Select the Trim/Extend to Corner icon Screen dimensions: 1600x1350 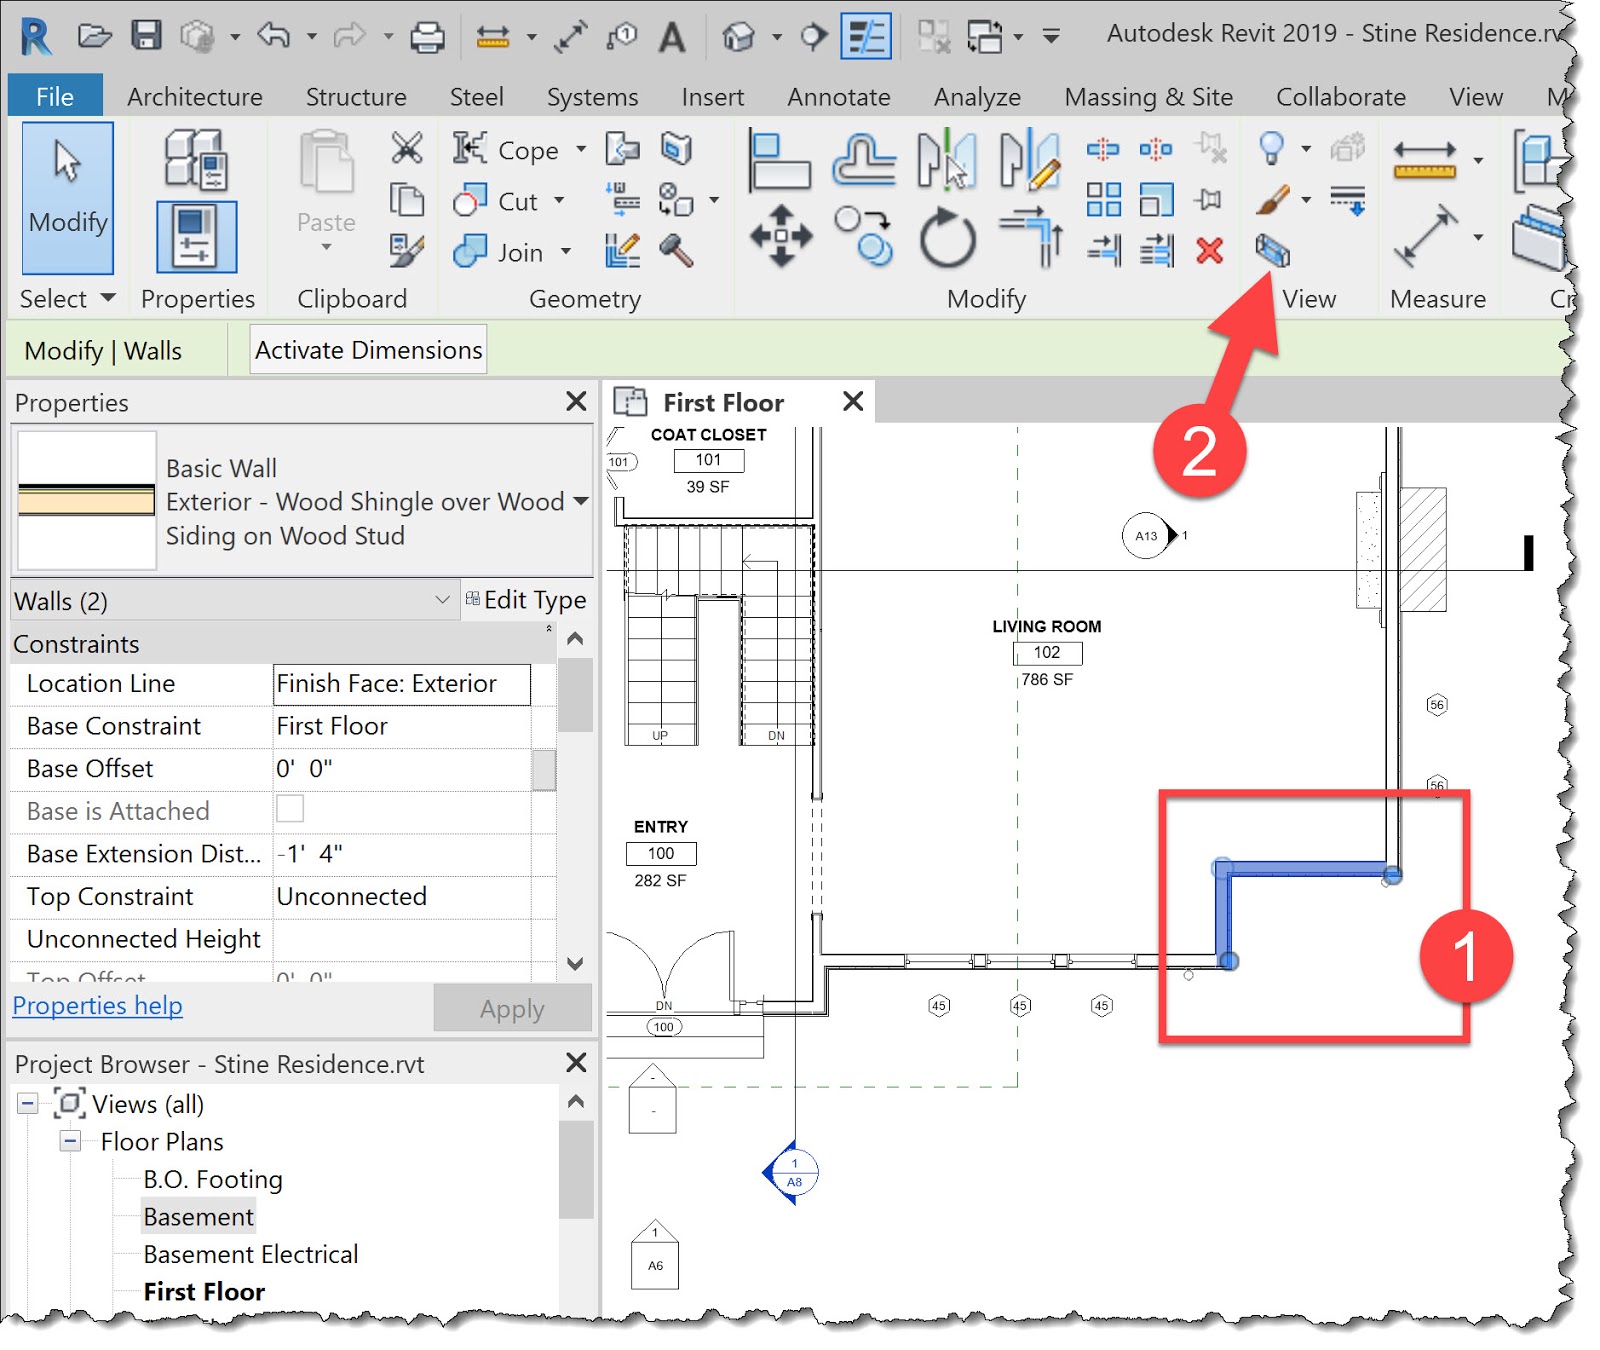click(1031, 237)
